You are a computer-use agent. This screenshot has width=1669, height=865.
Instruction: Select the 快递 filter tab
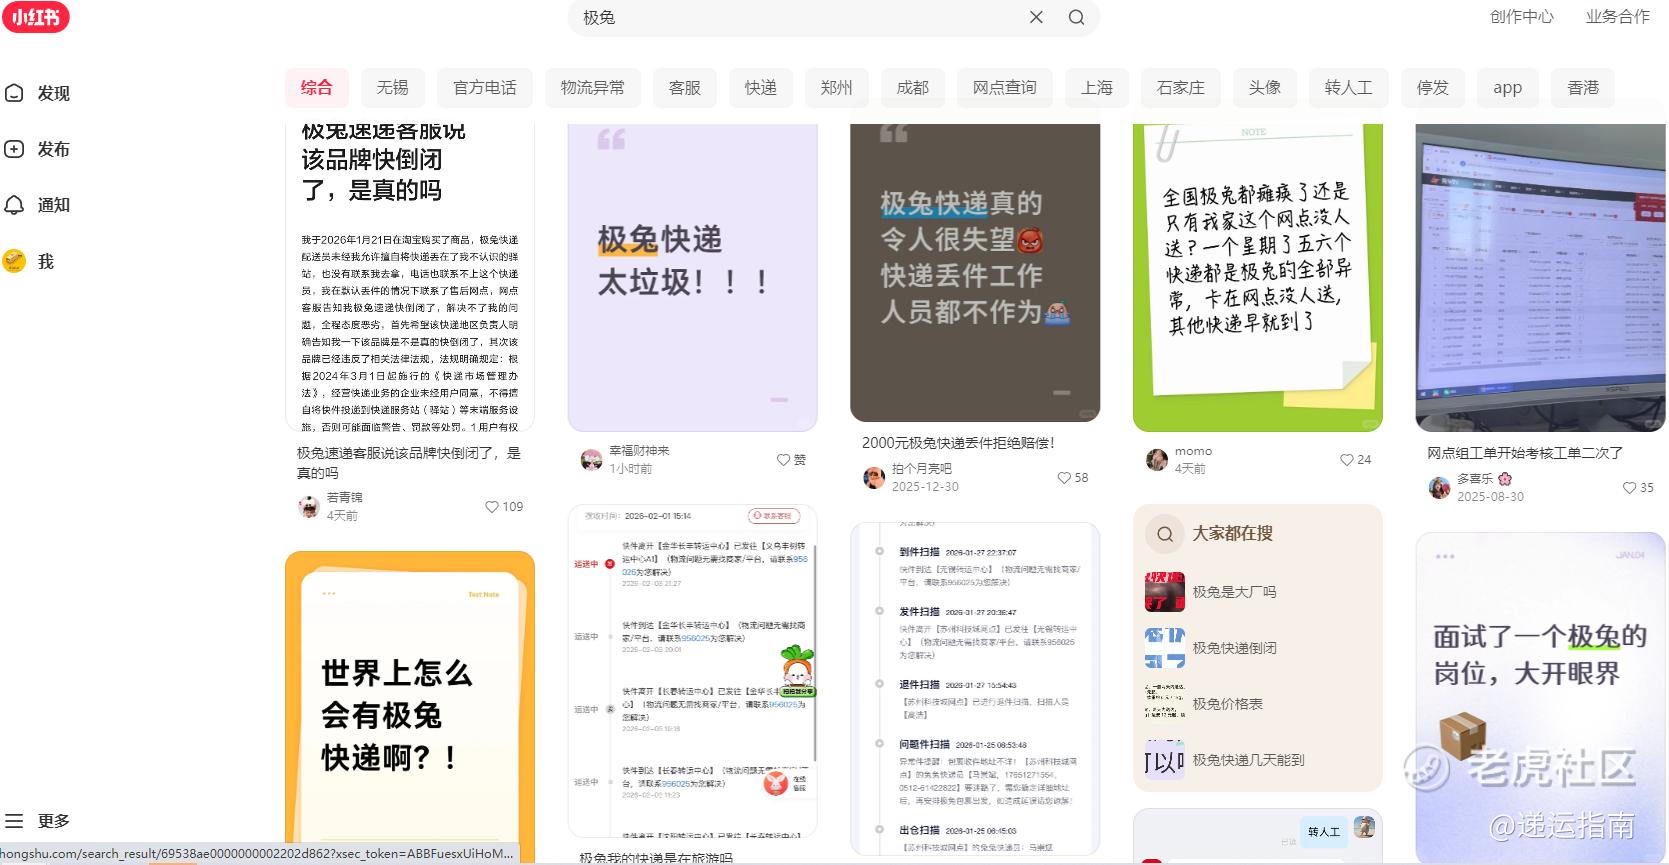[x=760, y=88]
